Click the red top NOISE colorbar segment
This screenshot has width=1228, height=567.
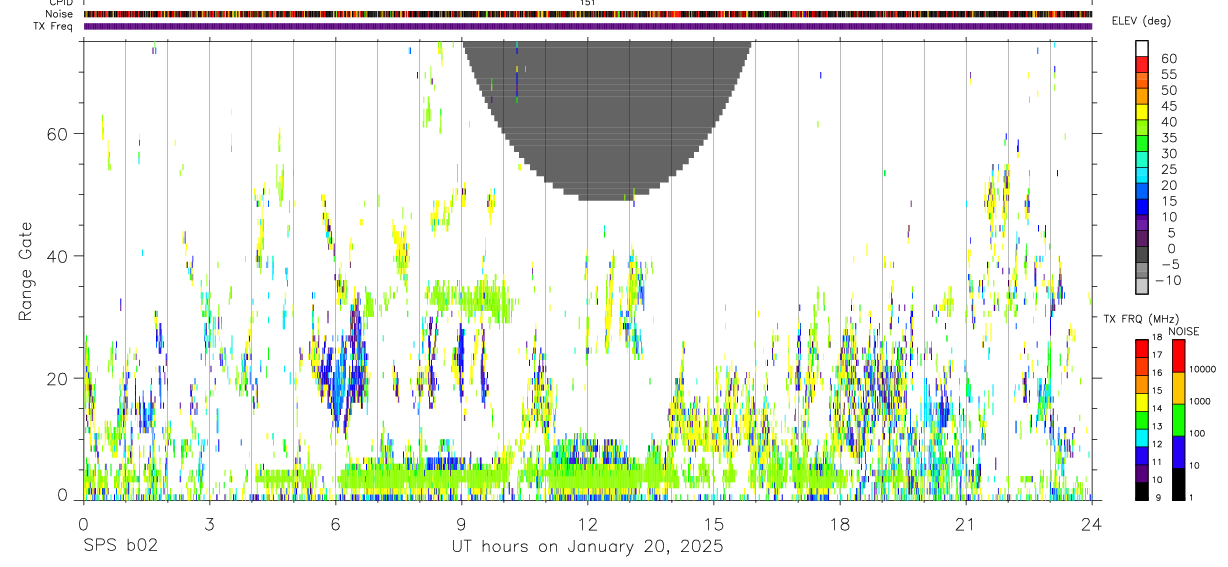[x=1177, y=356]
